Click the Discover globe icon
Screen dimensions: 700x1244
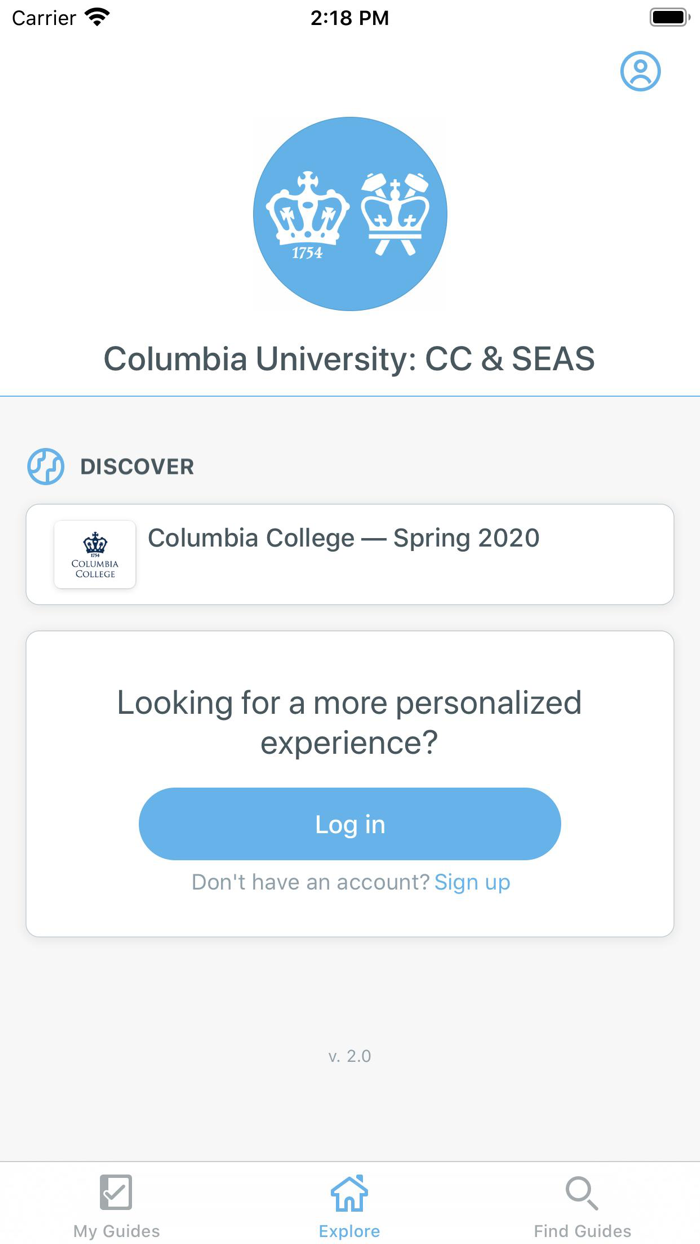point(45,466)
